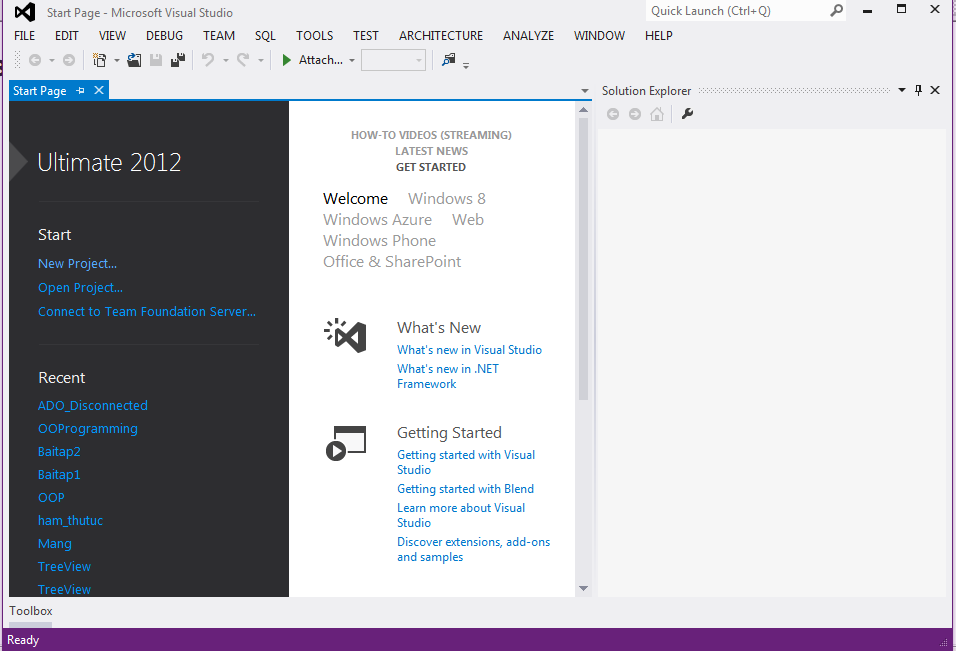Screen dimensions: 956x651
Task: Open the toolbar options overflow arrow
Action: pyautogui.click(x=466, y=65)
